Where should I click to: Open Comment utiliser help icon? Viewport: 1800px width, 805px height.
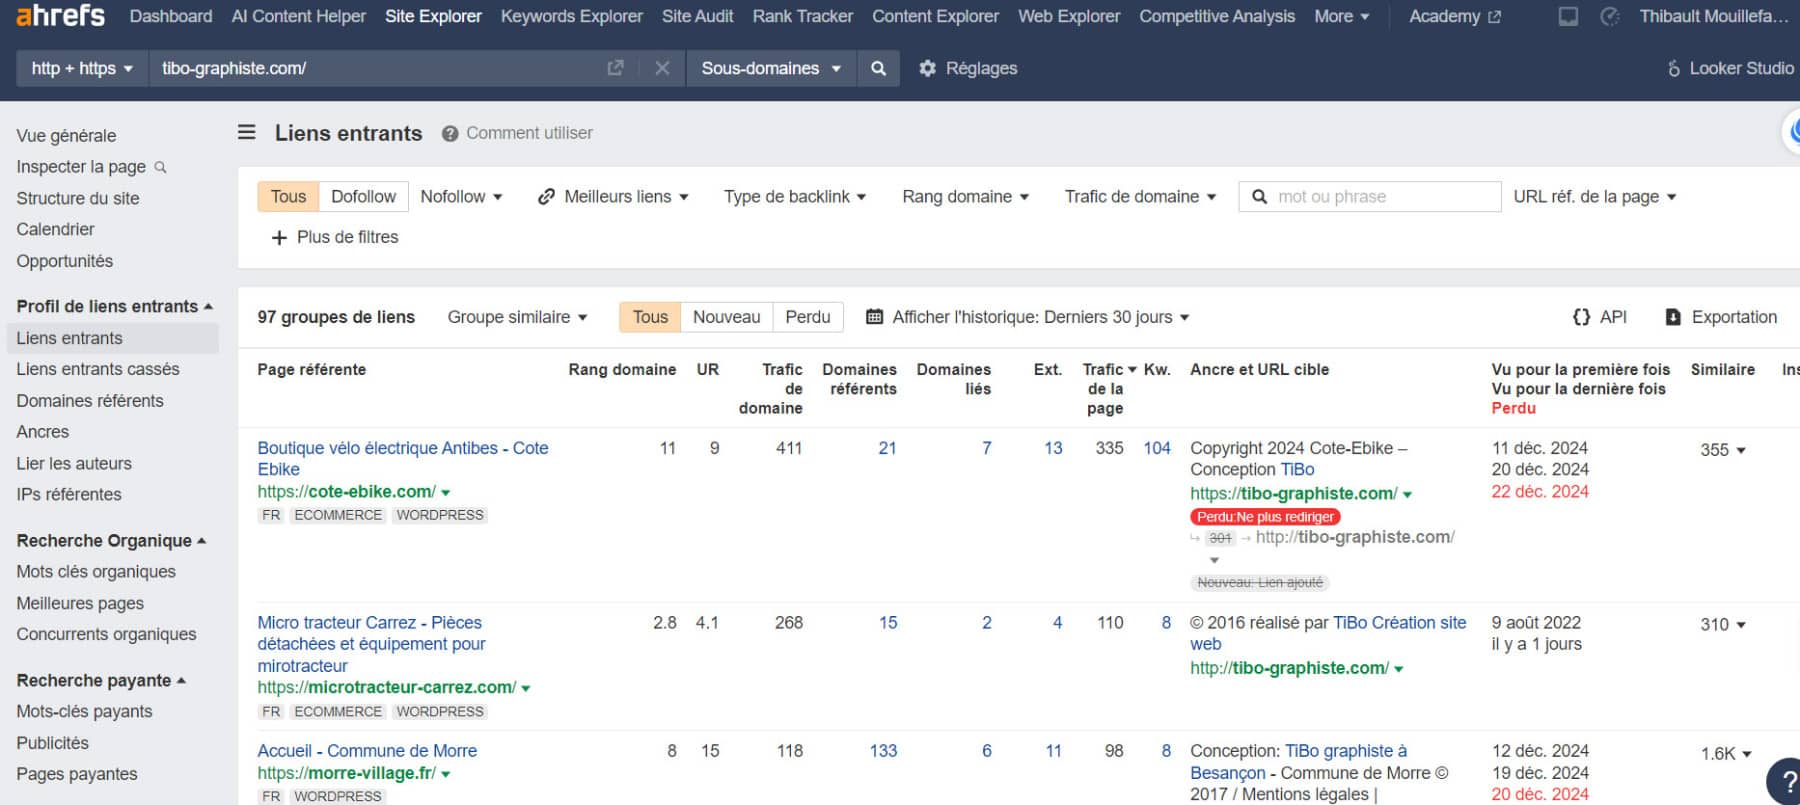click(450, 133)
